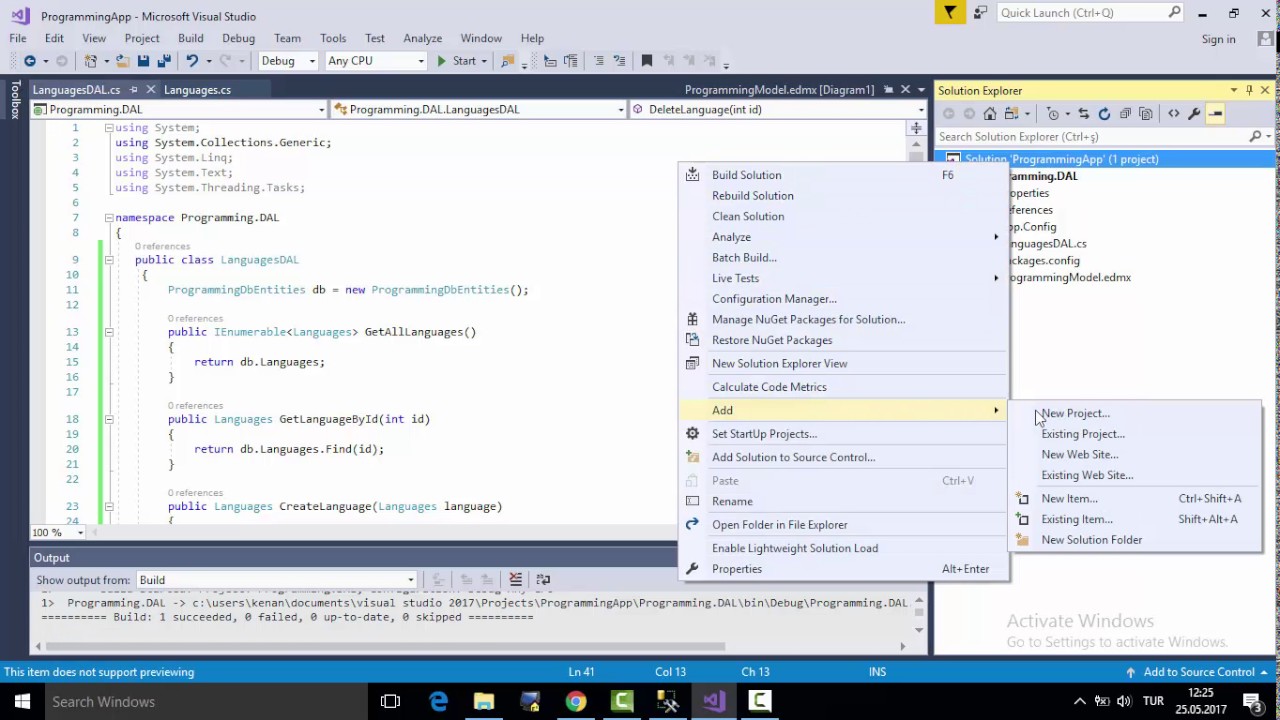
Task: Collapse the namespace Programming.DAL code block
Action: pyautogui.click(x=109, y=217)
